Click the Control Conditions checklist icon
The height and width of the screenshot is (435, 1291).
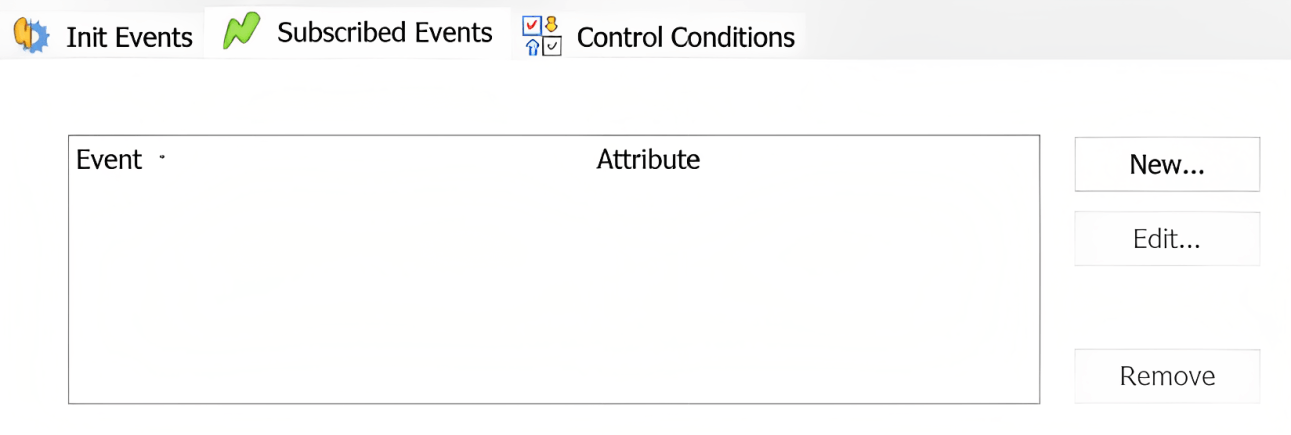click(x=543, y=35)
